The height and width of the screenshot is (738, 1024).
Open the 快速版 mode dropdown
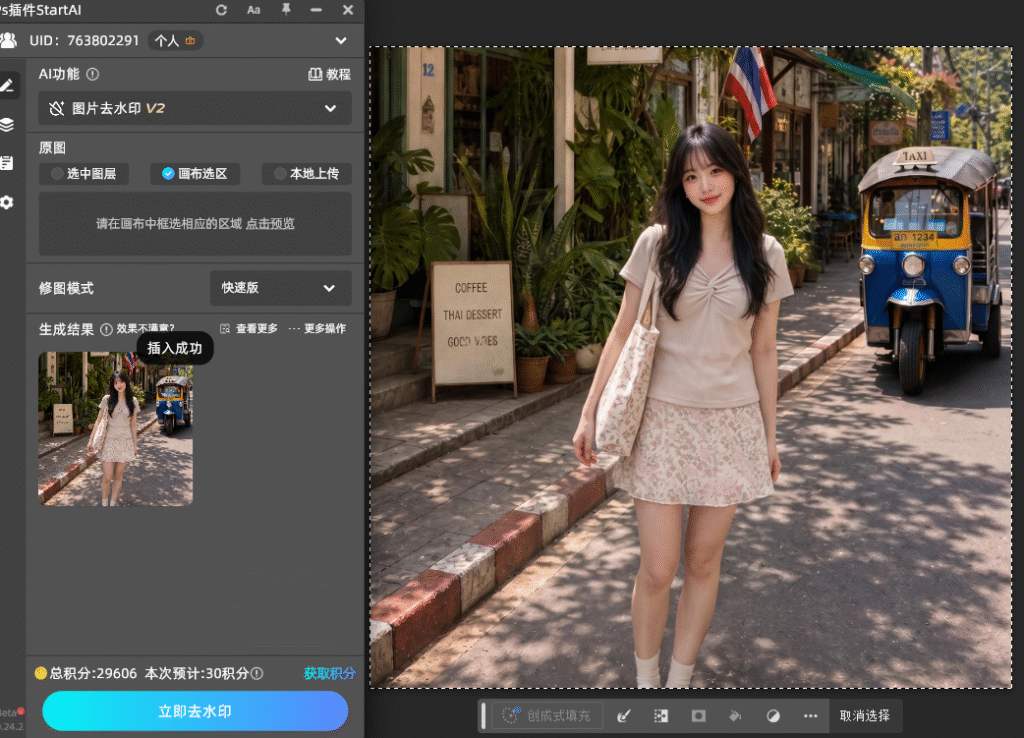point(280,288)
